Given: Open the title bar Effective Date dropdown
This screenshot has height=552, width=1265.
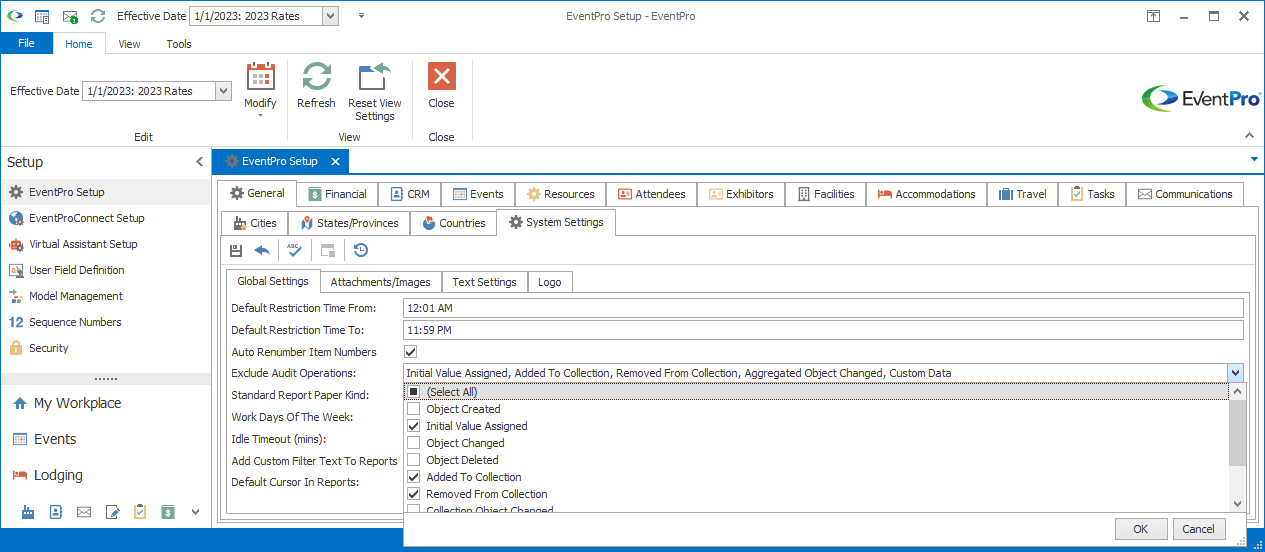Looking at the screenshot, I should 330,16.
